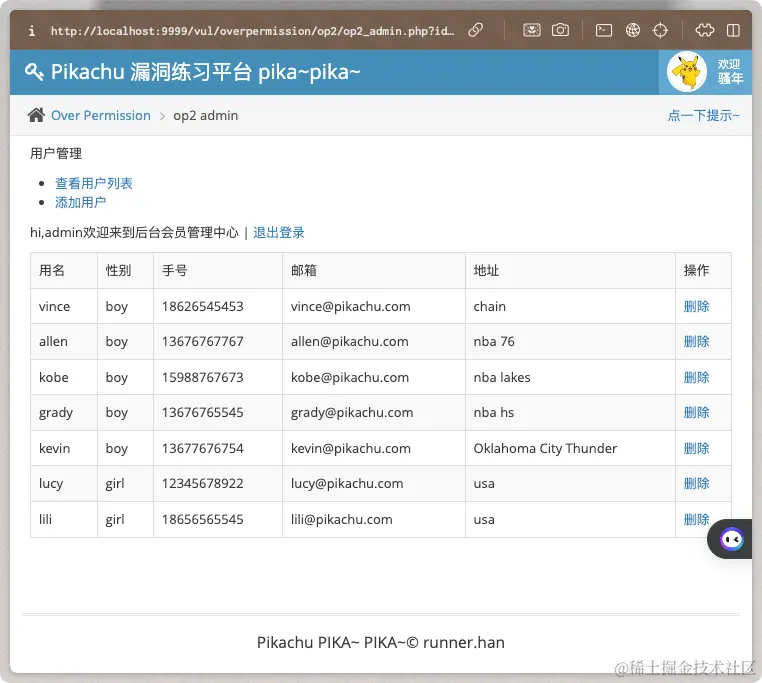This screenshot has height=683, width=762.
Task: Open the extensions puzzle icon
Action: pos(705,30)
